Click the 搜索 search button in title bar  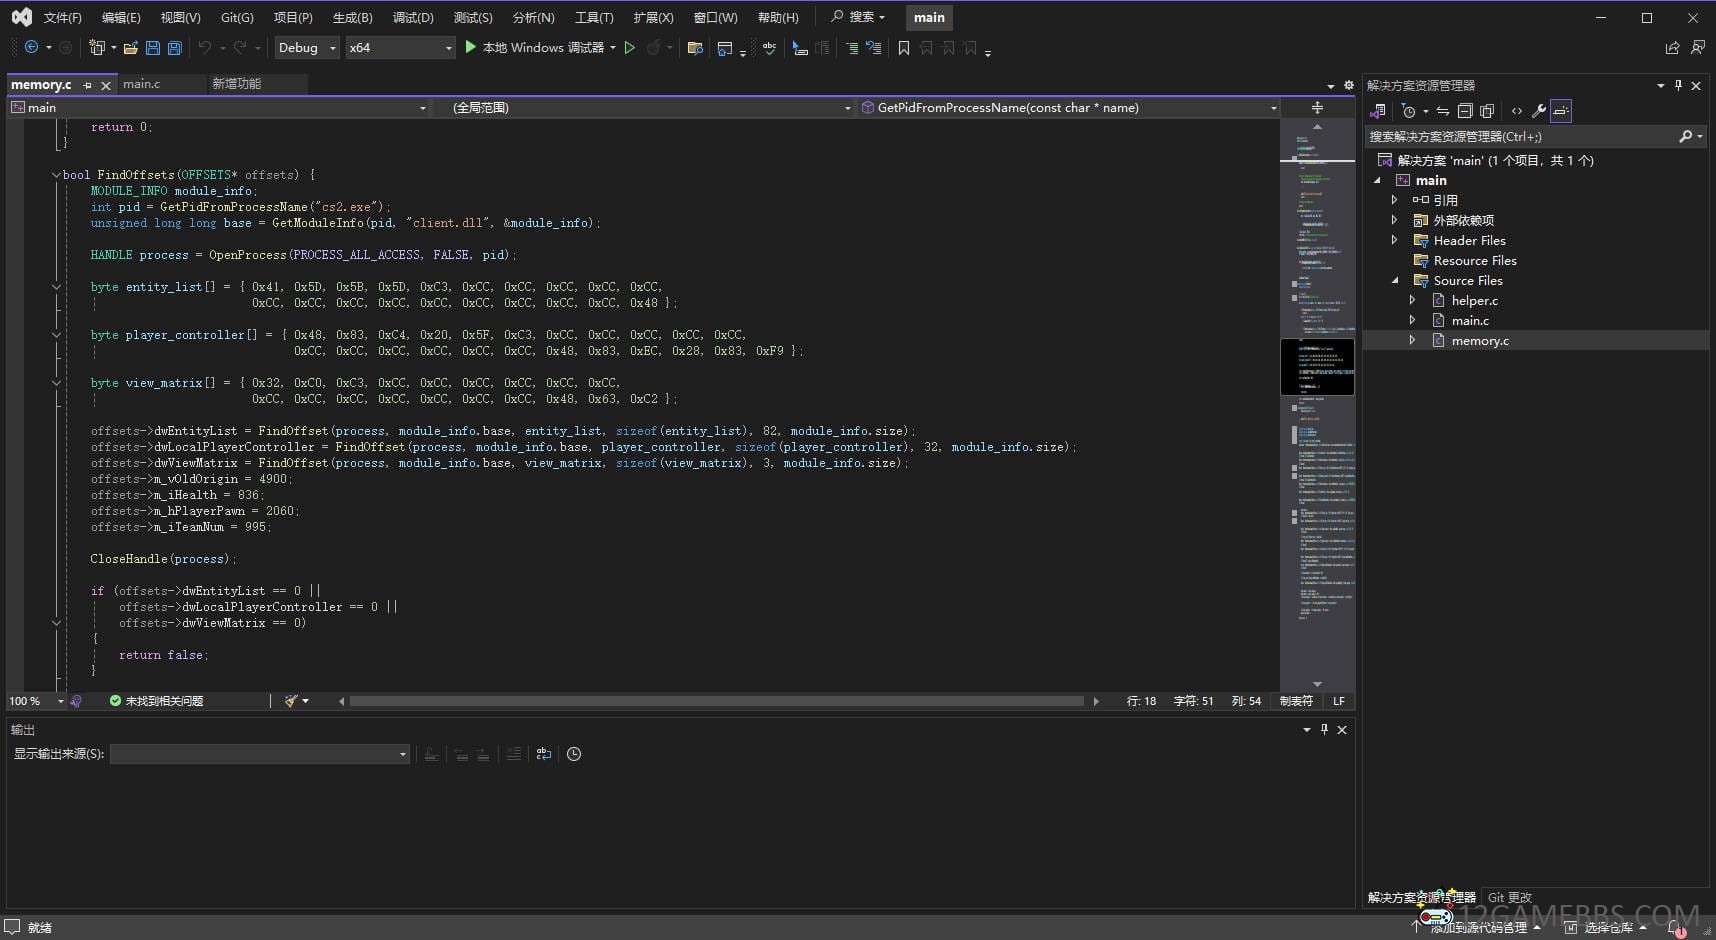click(x=858, y=17)
